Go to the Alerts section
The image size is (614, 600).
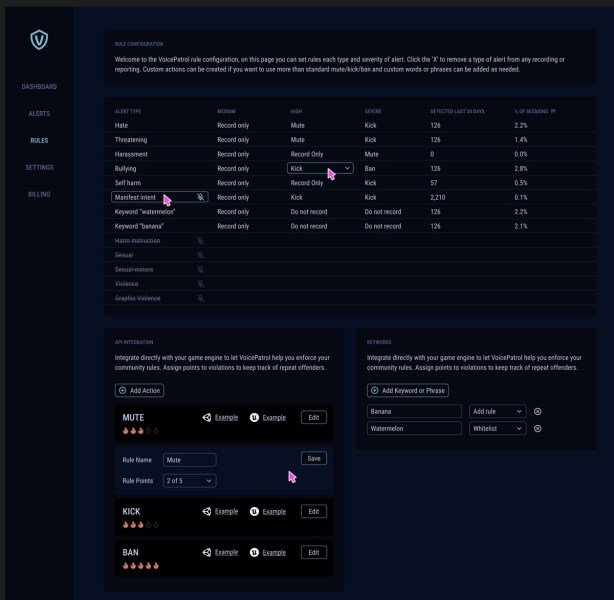pos(39,114)
